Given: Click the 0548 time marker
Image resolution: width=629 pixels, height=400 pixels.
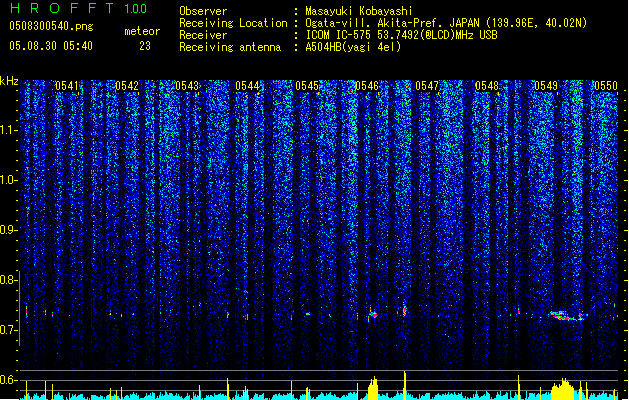Looking at the screenshot, I should pyautogui.click(x=487, y=86).
